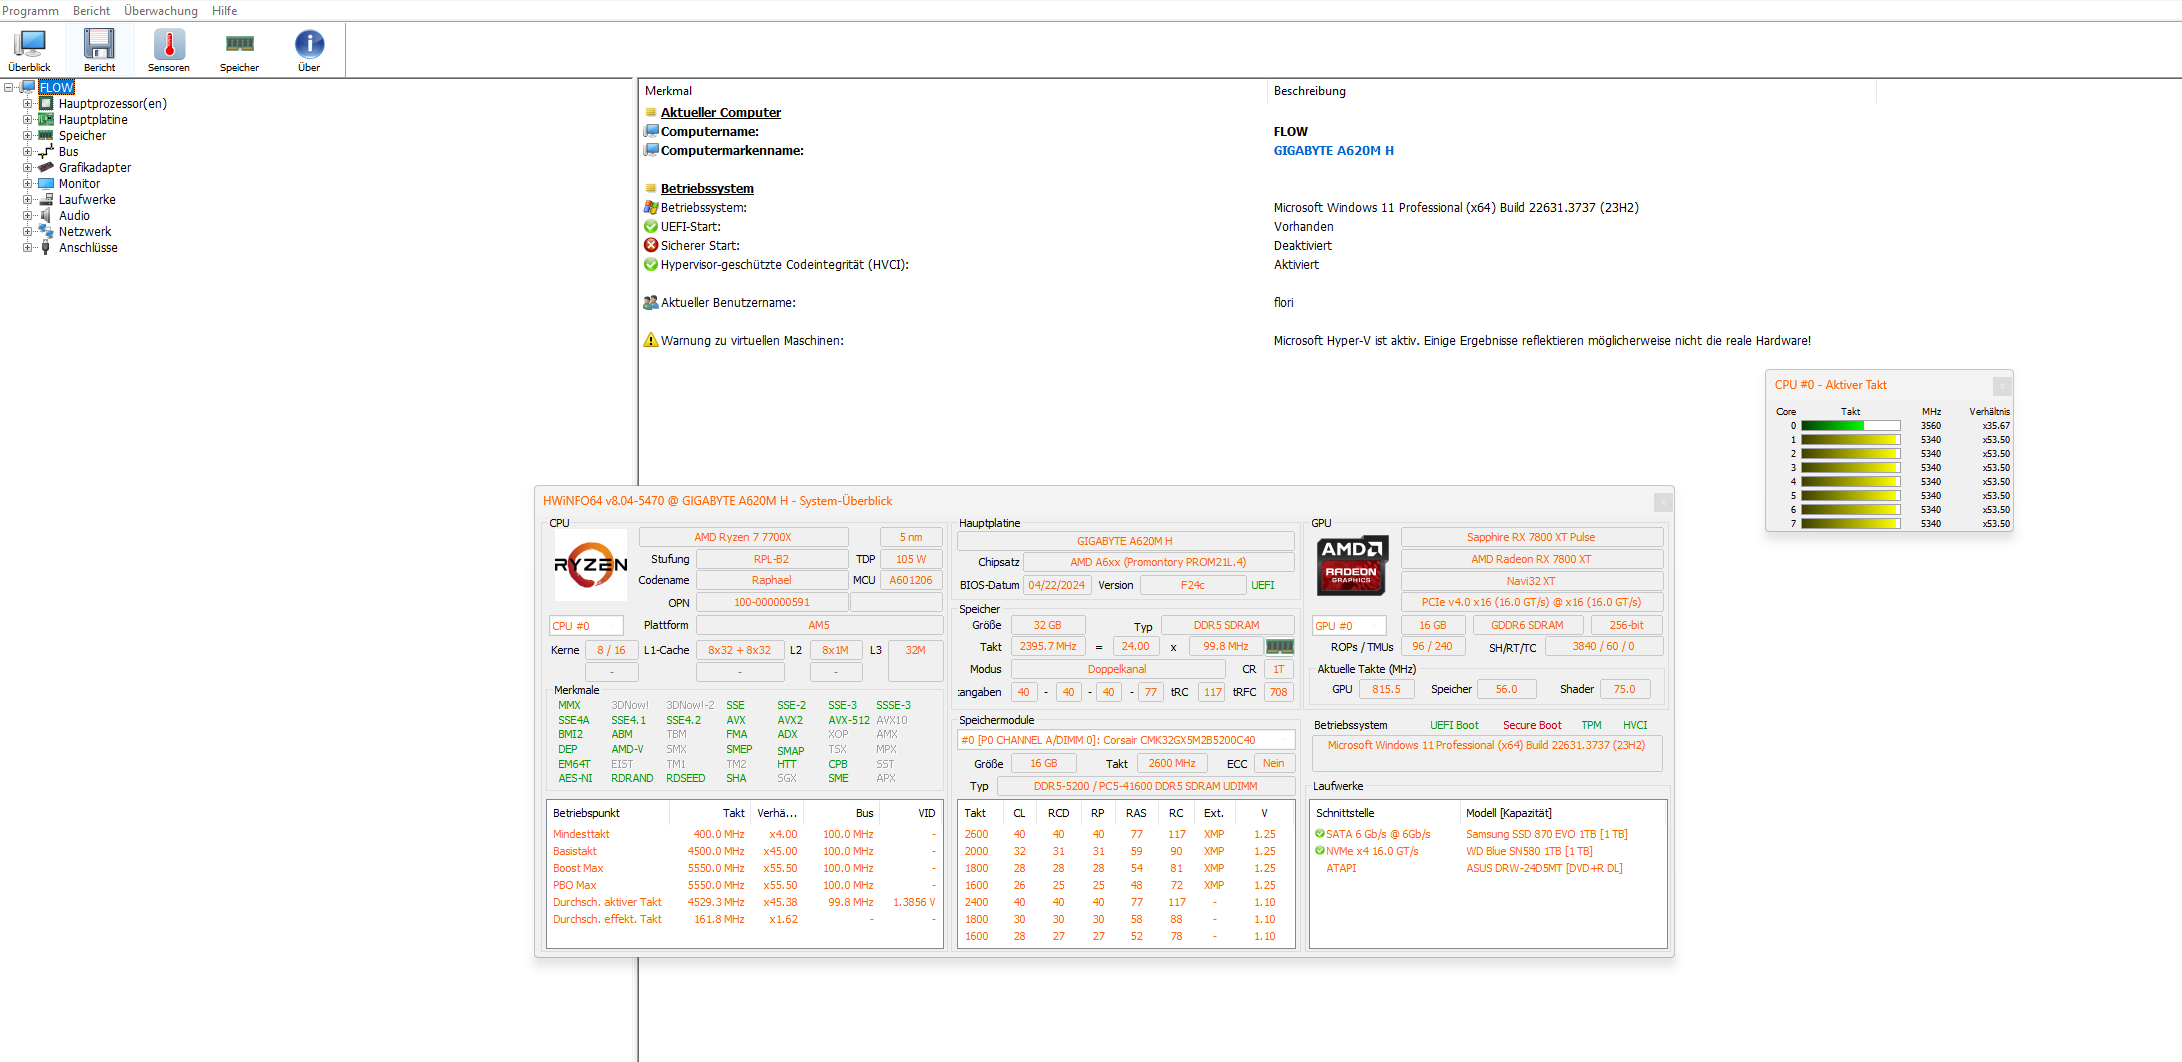The width and height of the screenshot is (2182, 1062).
Task: Select the Monitor tree item label
Action: 79,184
